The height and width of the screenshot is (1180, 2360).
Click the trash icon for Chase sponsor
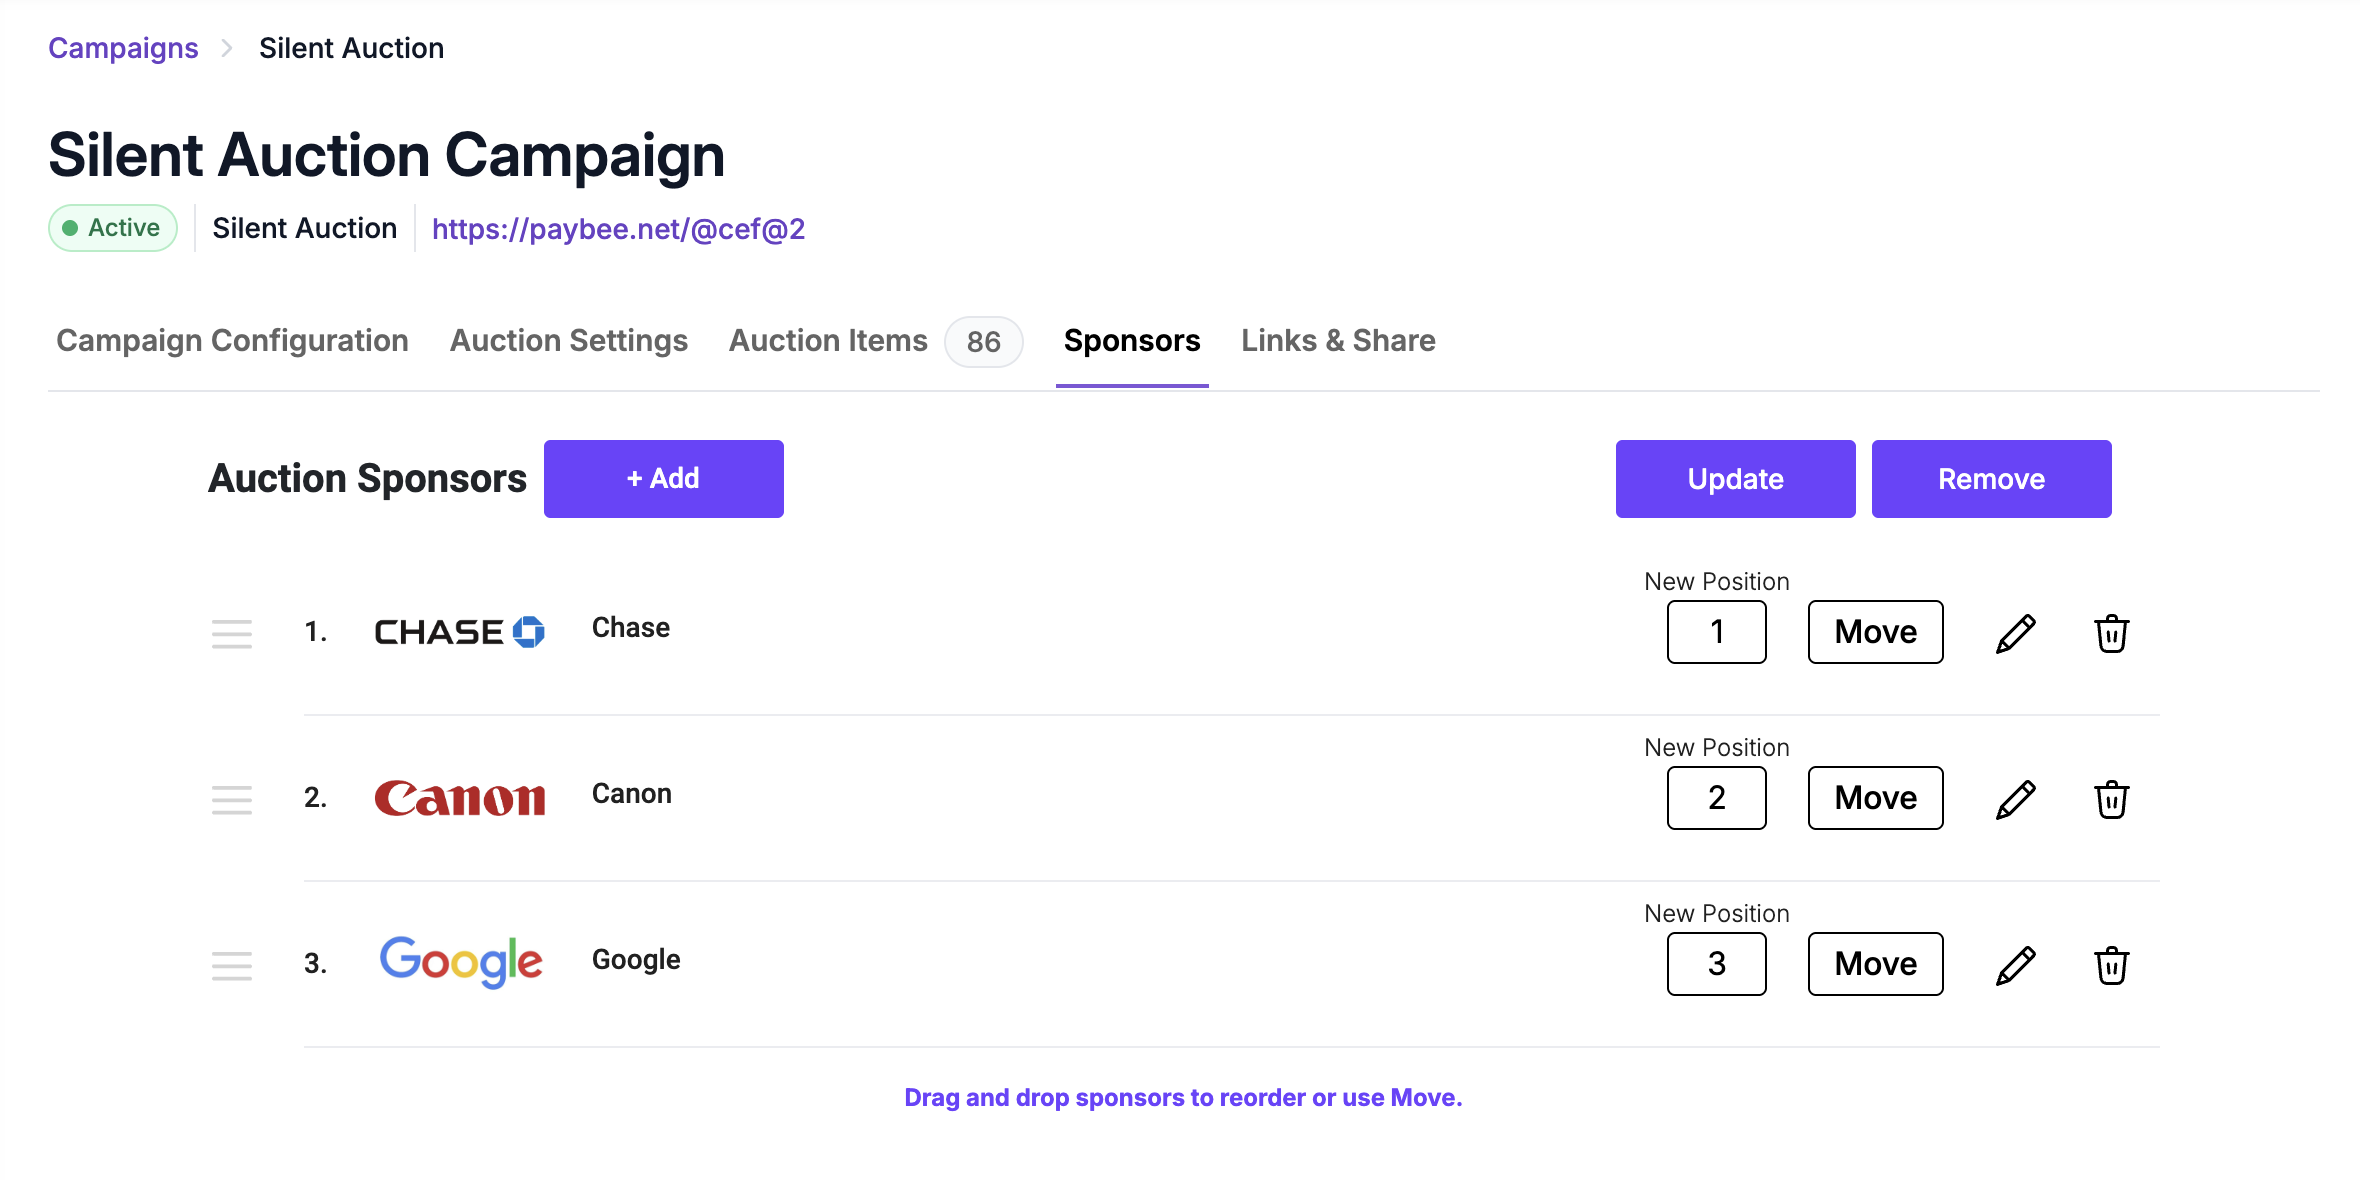pyautogui.click(x=2111, y=633)
